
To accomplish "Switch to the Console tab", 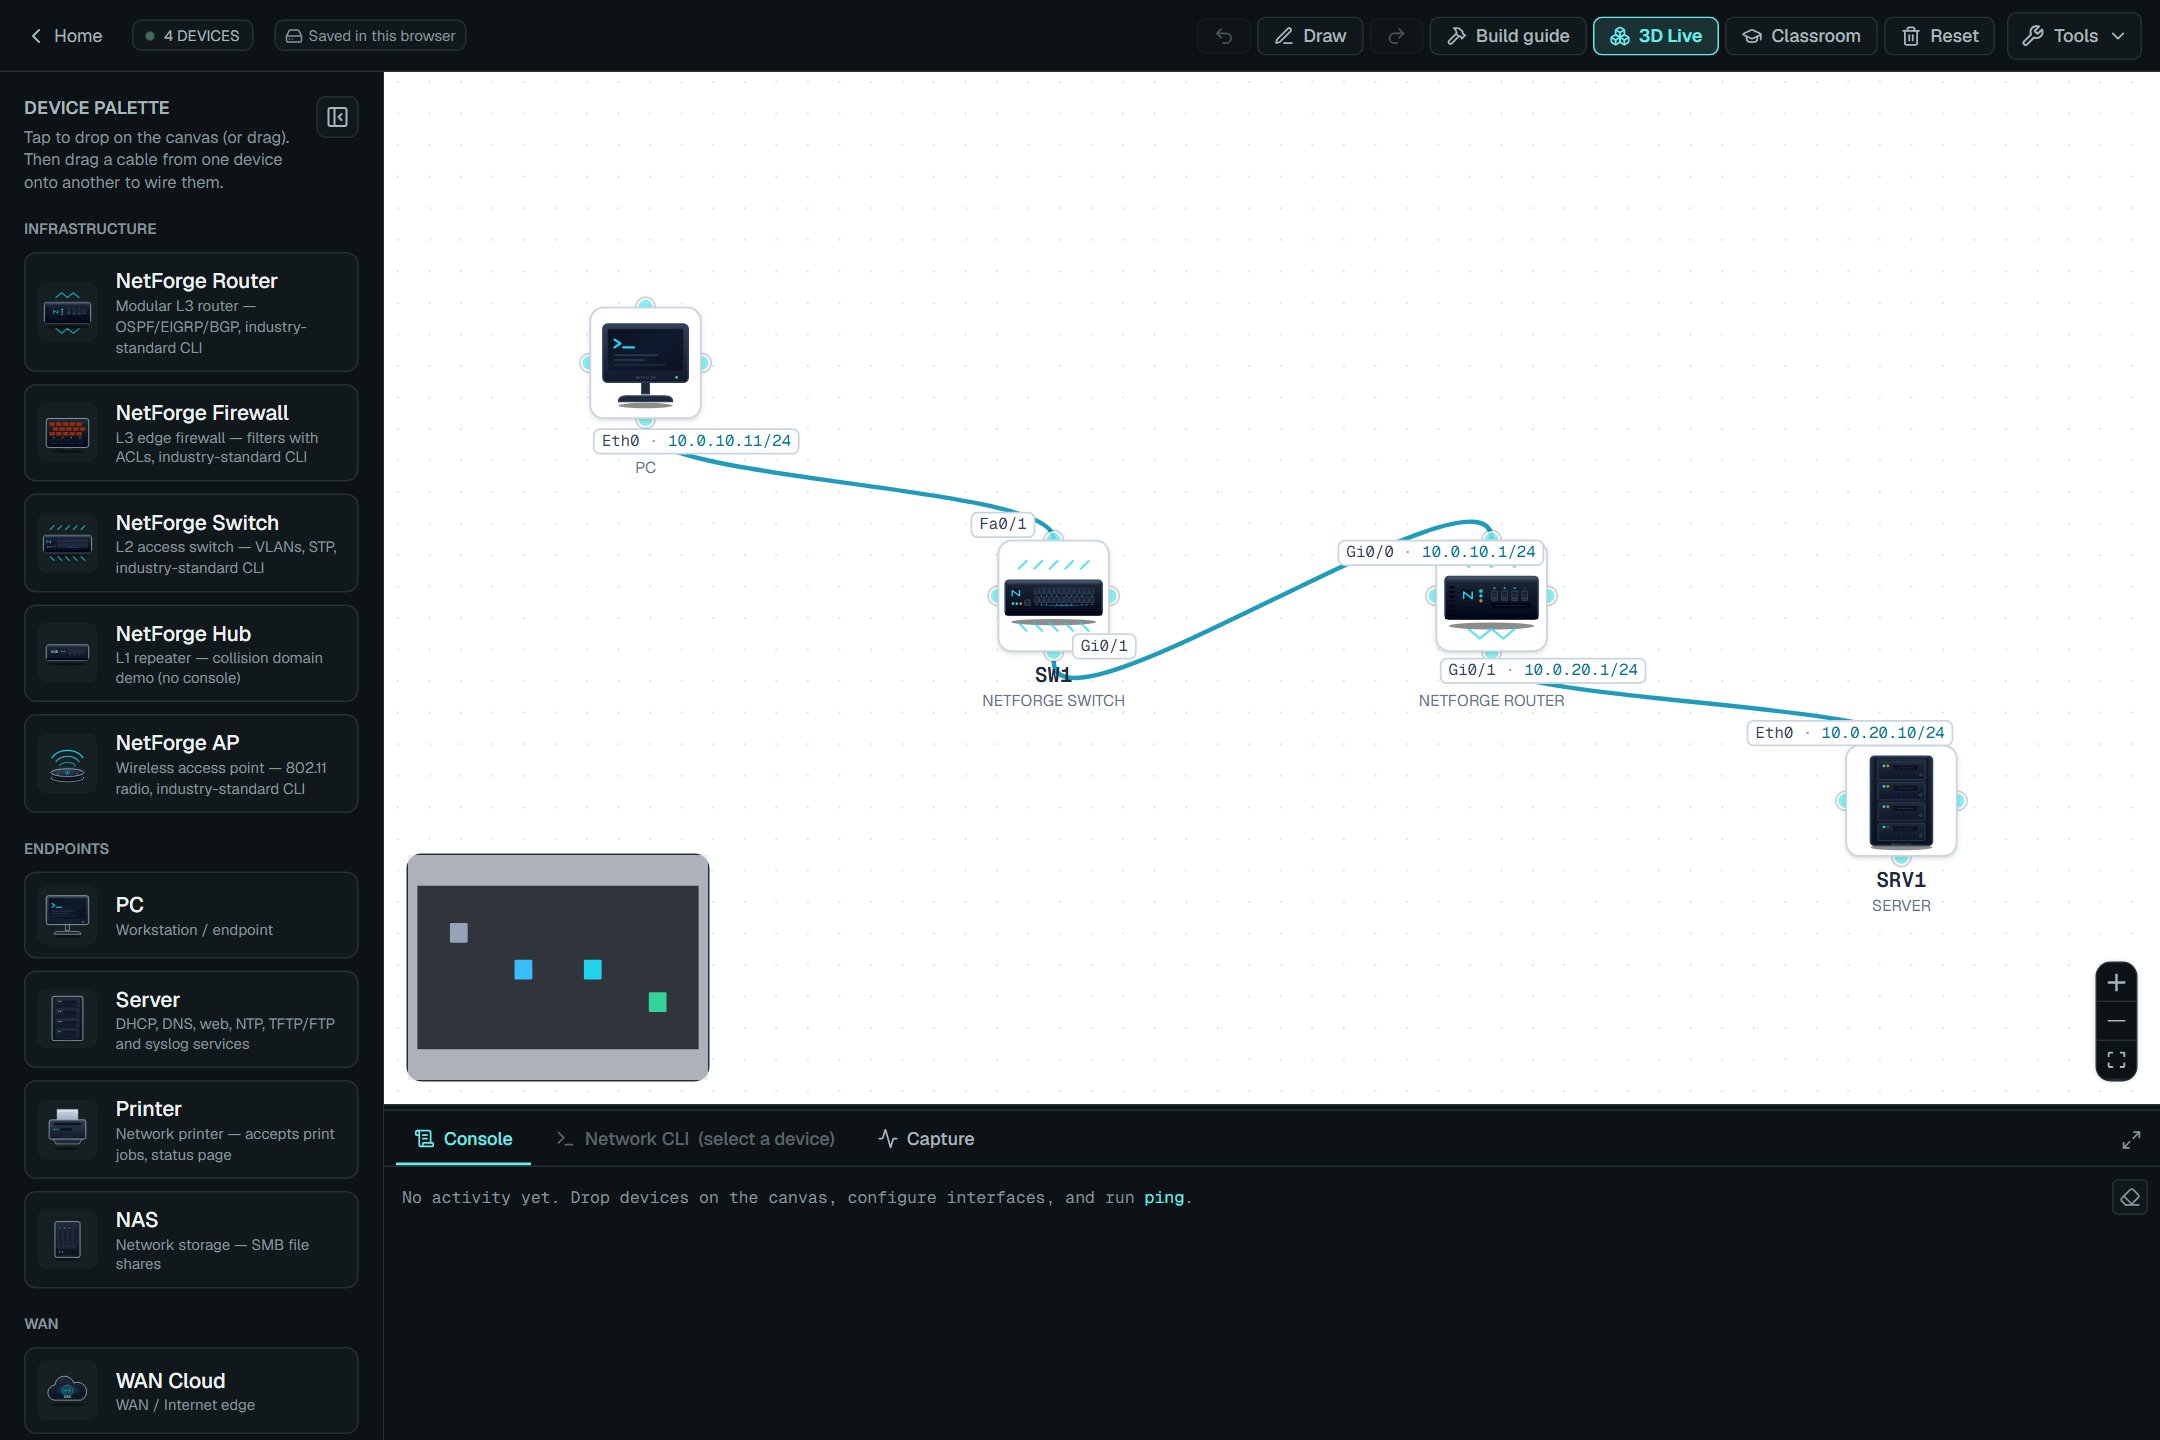I will [x=463, y=1139].
